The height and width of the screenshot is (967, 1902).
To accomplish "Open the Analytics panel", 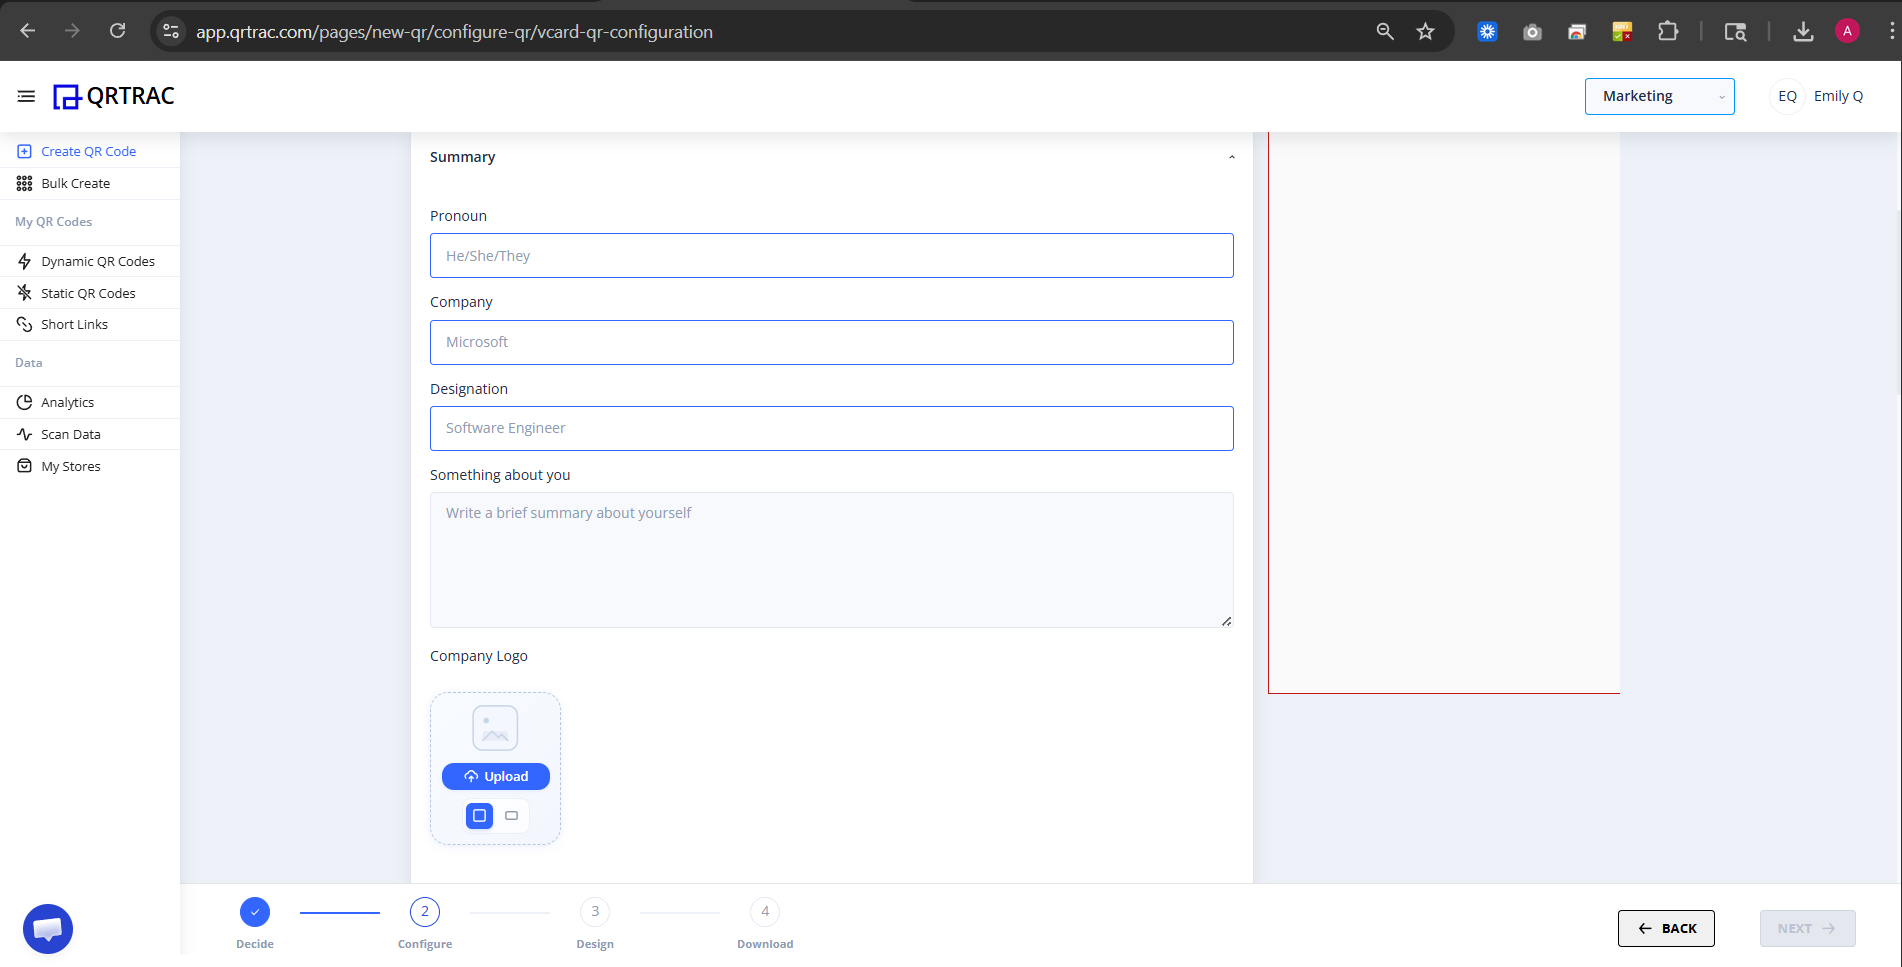I will tap(66, 402).
